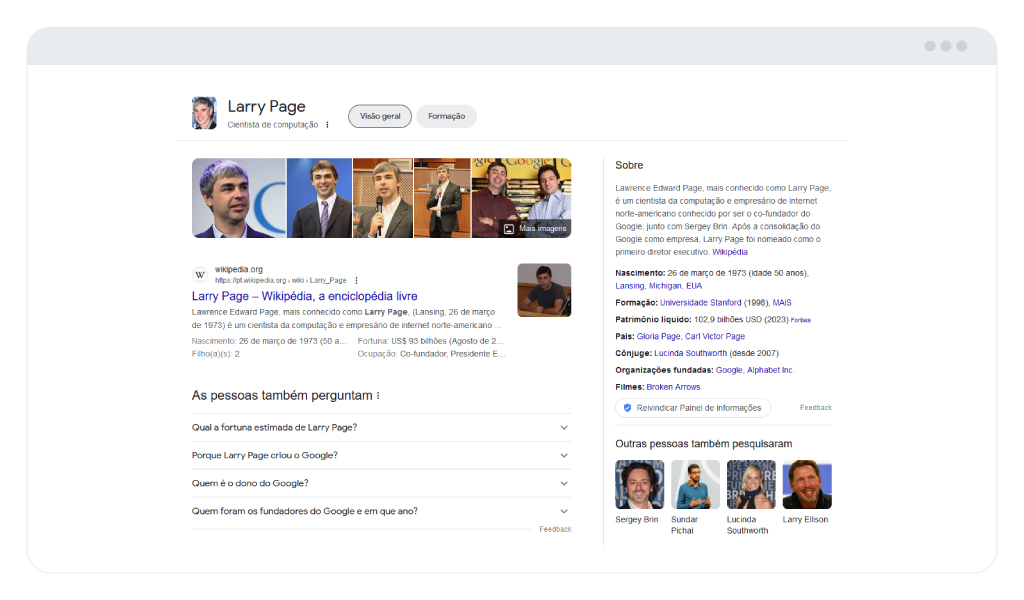Select the Visão geral tab

380,116
